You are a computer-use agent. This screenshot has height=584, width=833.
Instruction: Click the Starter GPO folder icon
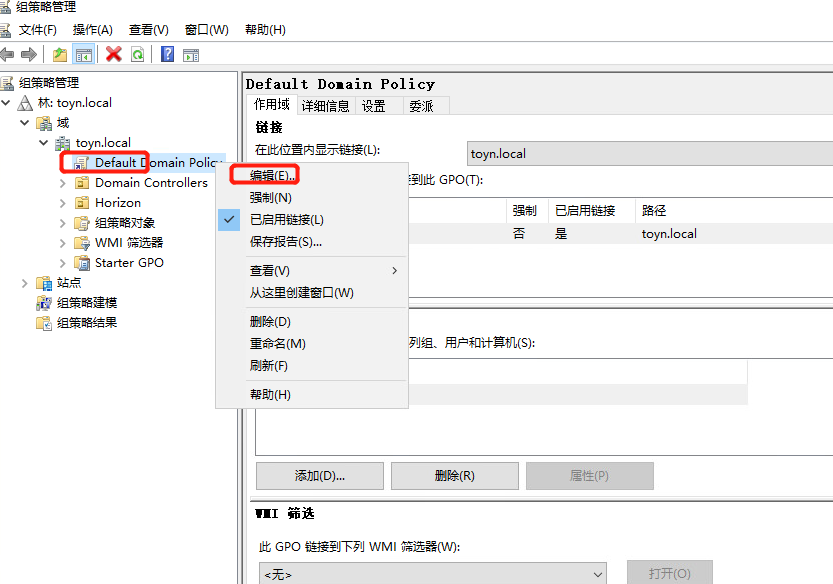82,263
